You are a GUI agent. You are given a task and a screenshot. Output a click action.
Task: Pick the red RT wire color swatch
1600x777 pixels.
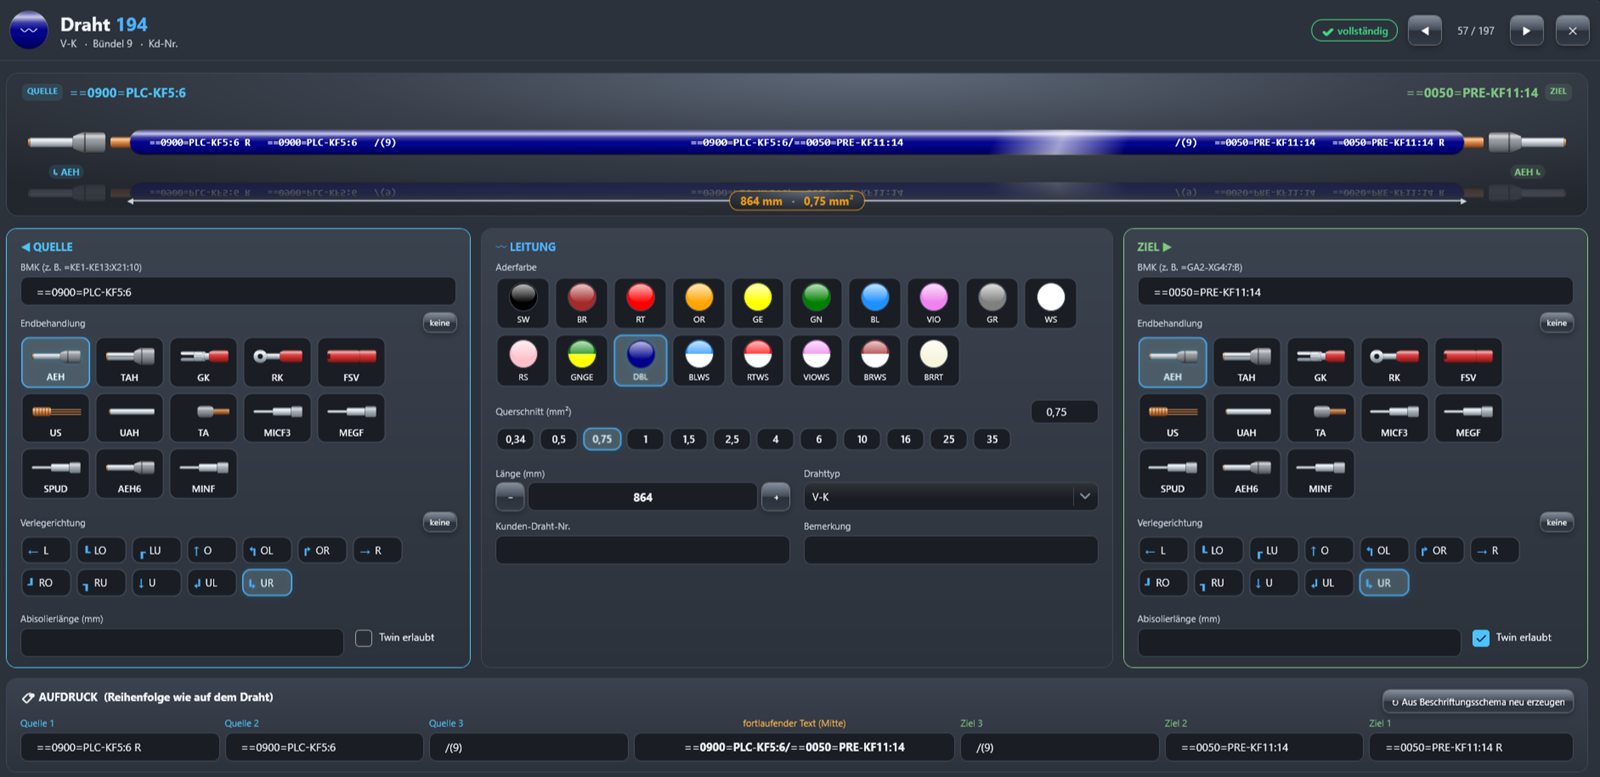(x=640, y=303)
